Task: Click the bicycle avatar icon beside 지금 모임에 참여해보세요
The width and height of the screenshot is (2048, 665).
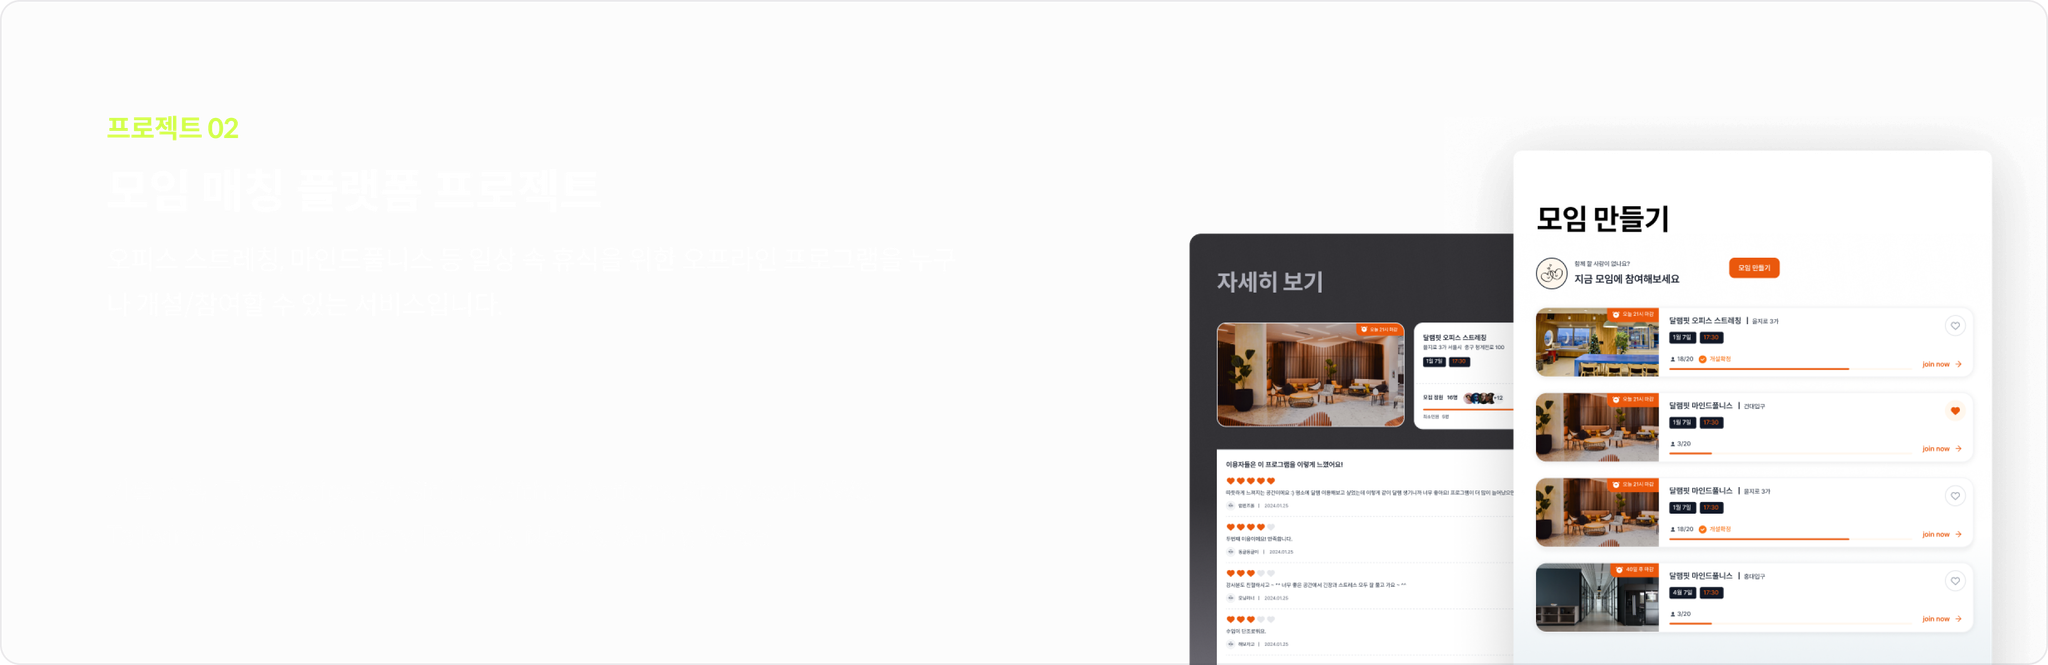Action: click(x=1552, y=272)
